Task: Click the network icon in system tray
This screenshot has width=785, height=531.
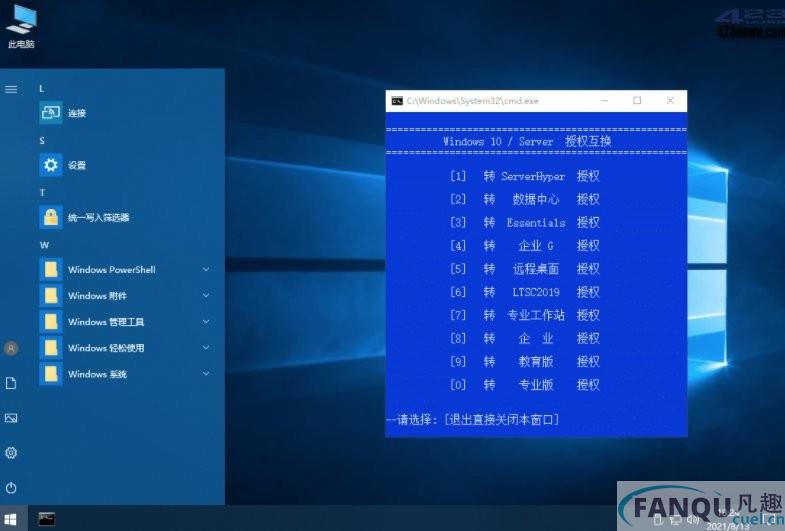Action: 676,519
